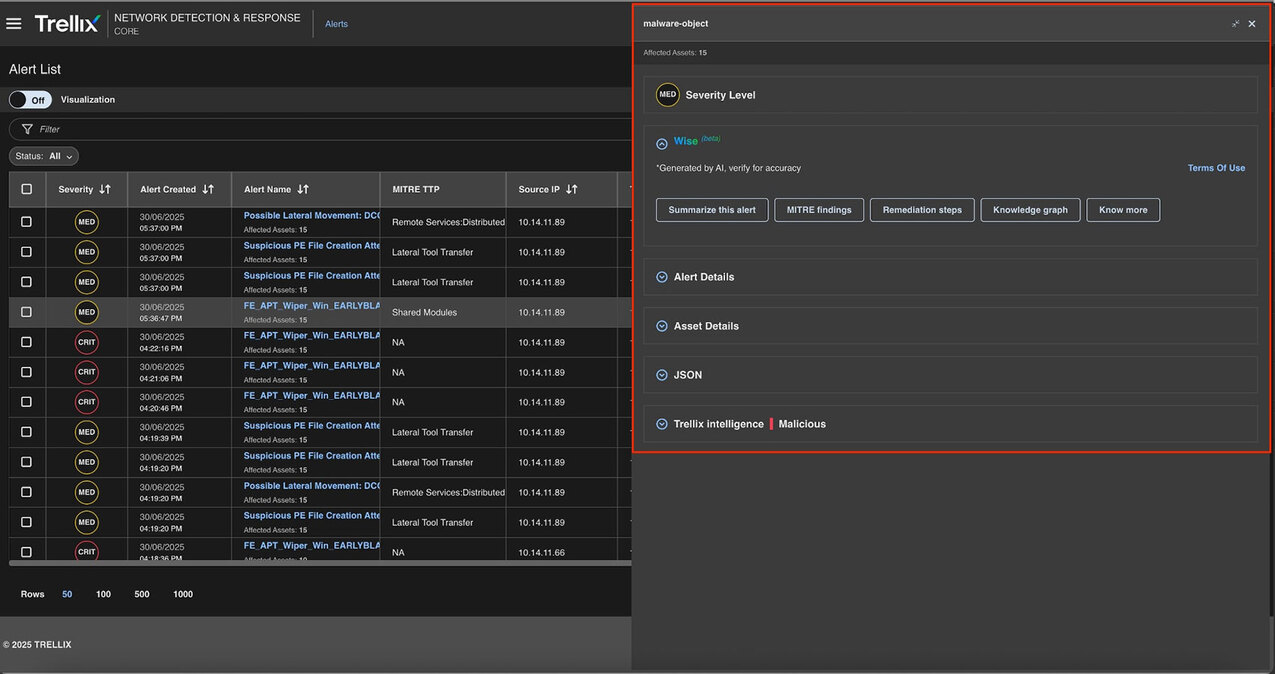Expand the Asset Details section
1275x674 pixels.
point(661,326)
